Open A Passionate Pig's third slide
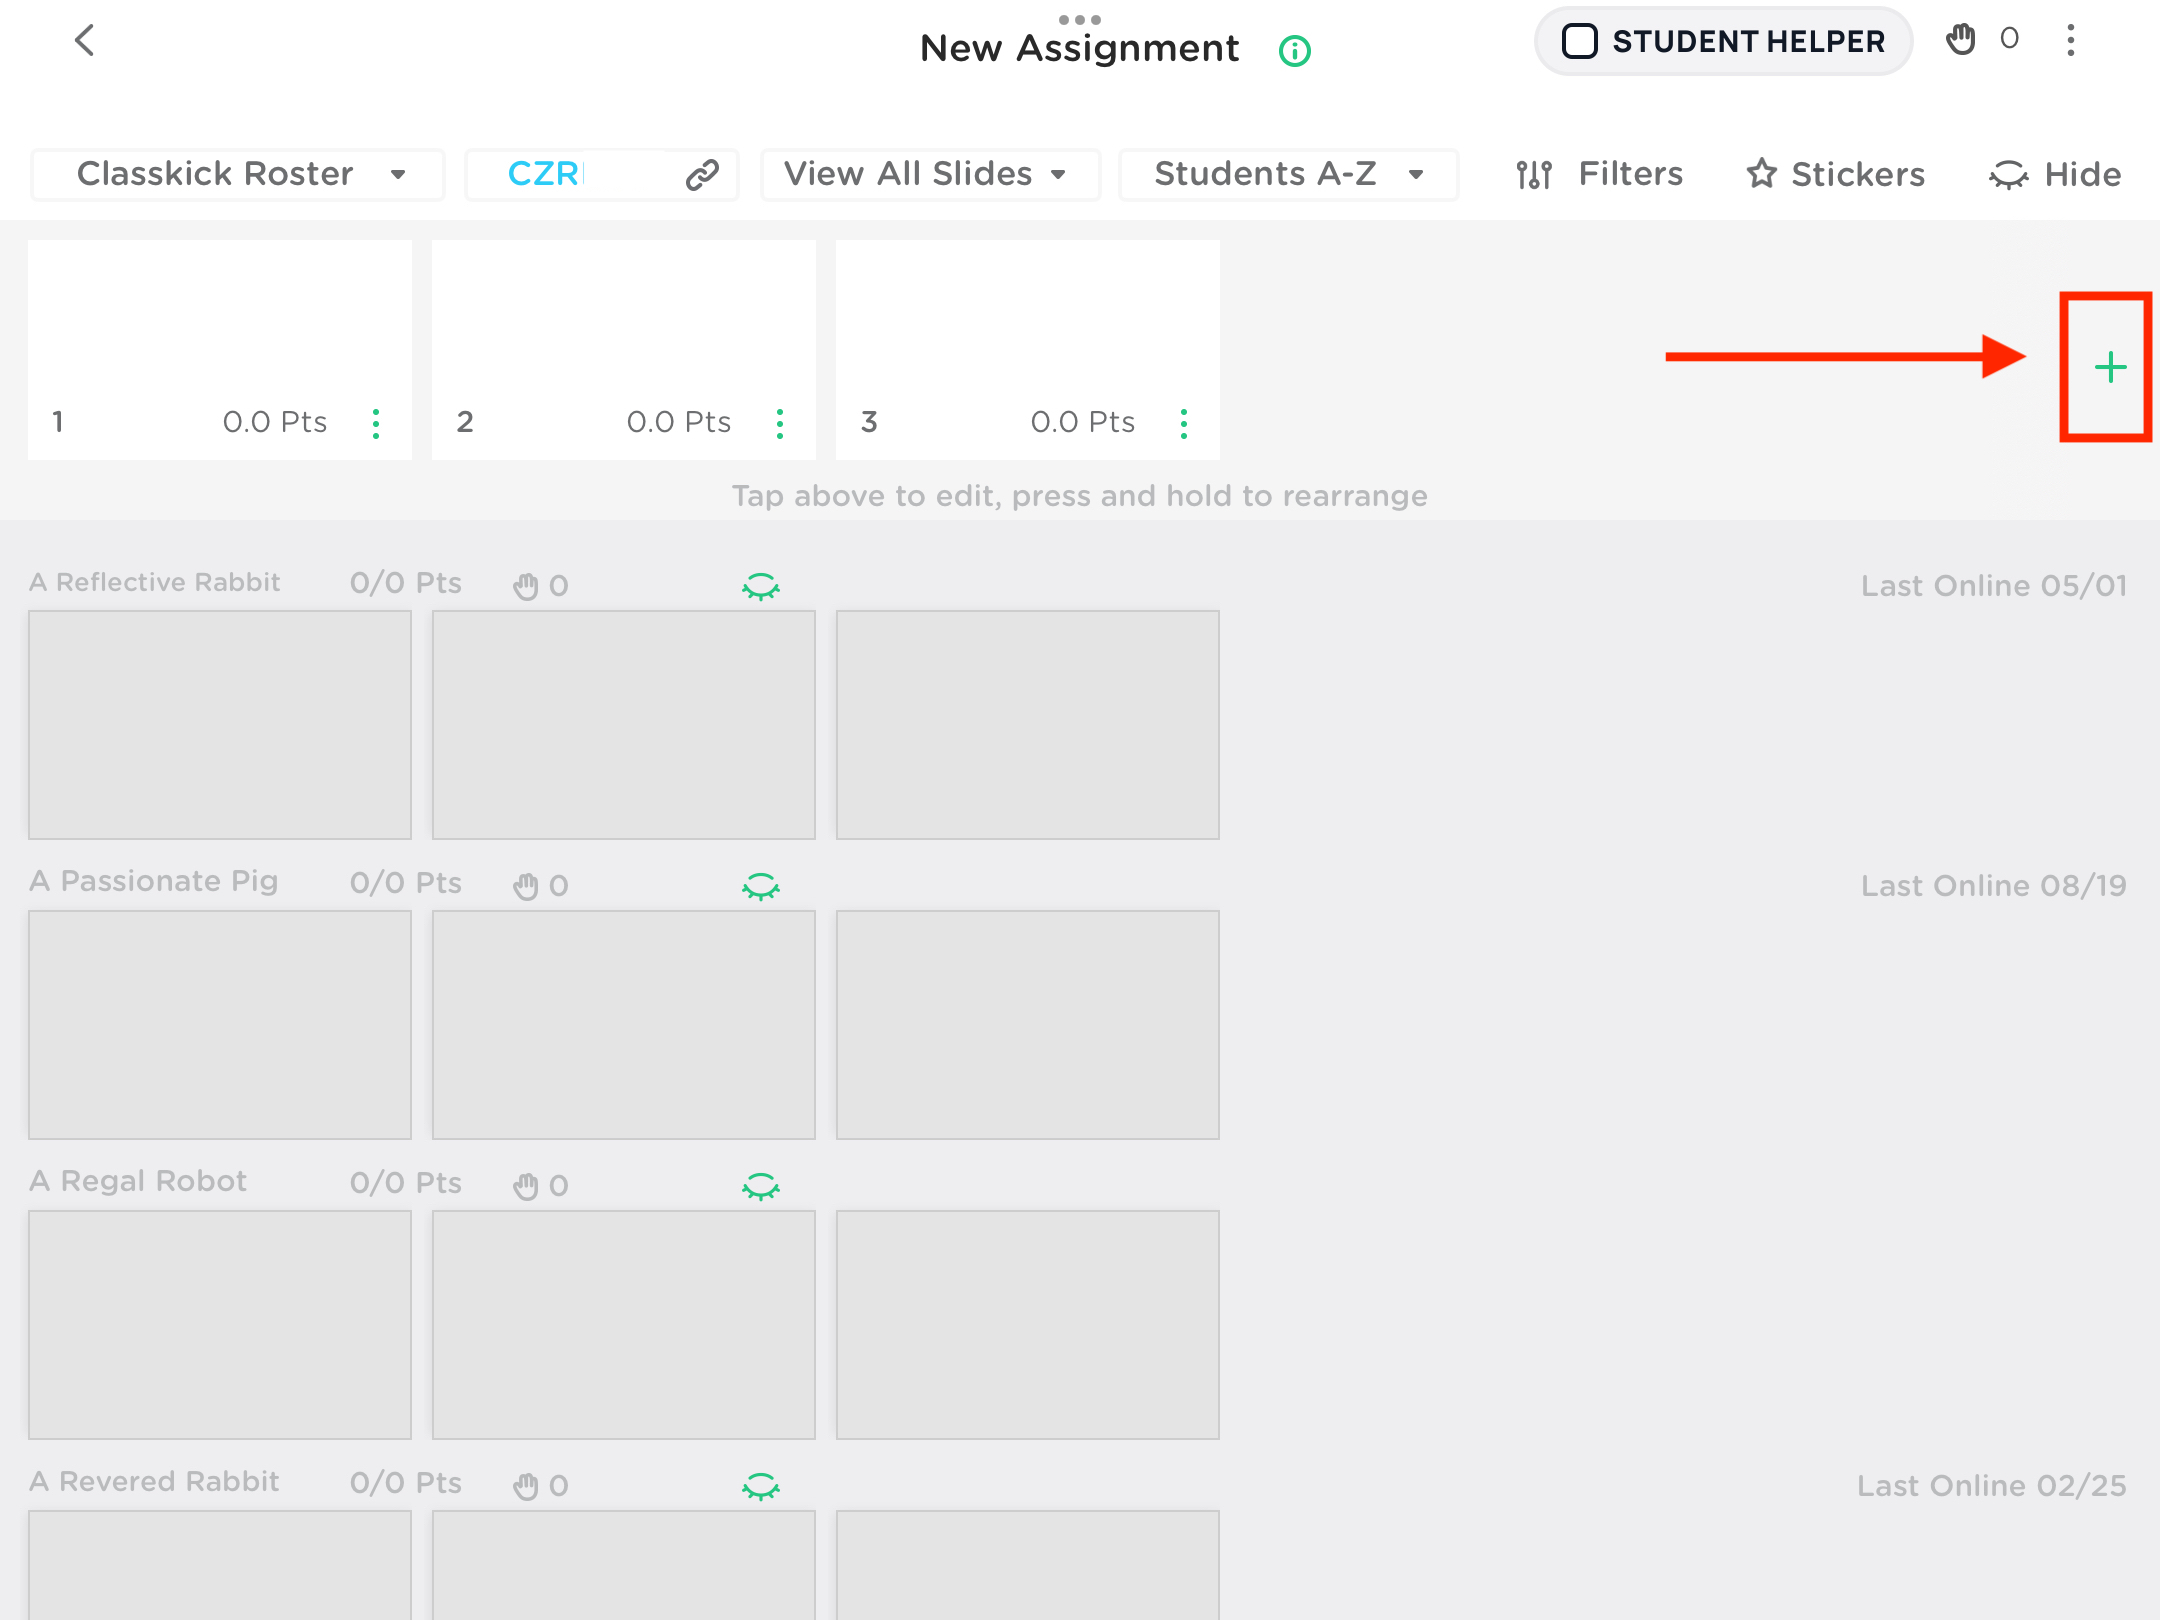Screen dimensions: 2160x1620 [x=1028, y=1025]
